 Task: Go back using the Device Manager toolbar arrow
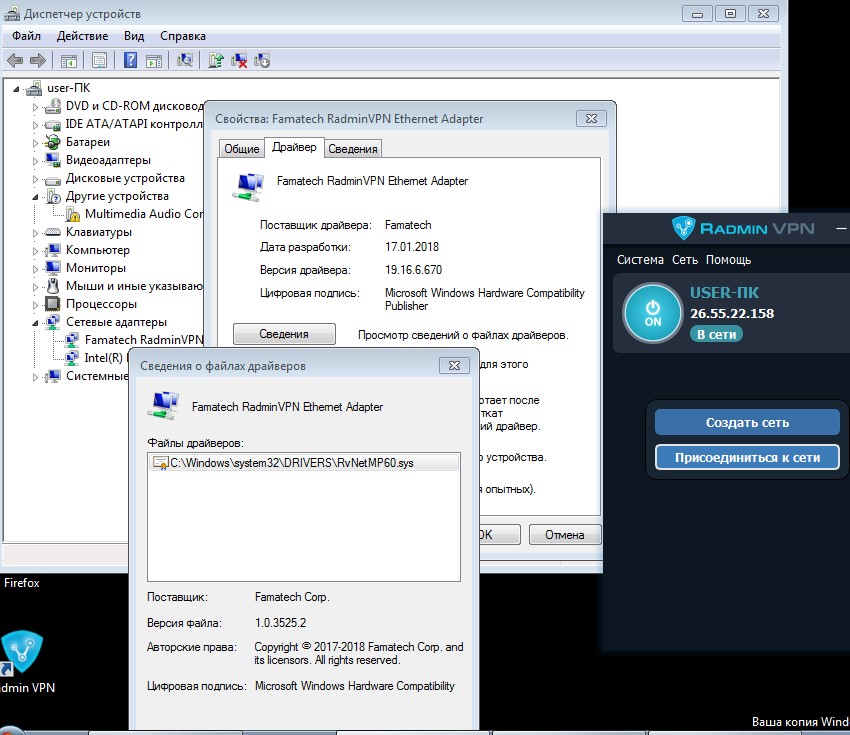(15, 60)
